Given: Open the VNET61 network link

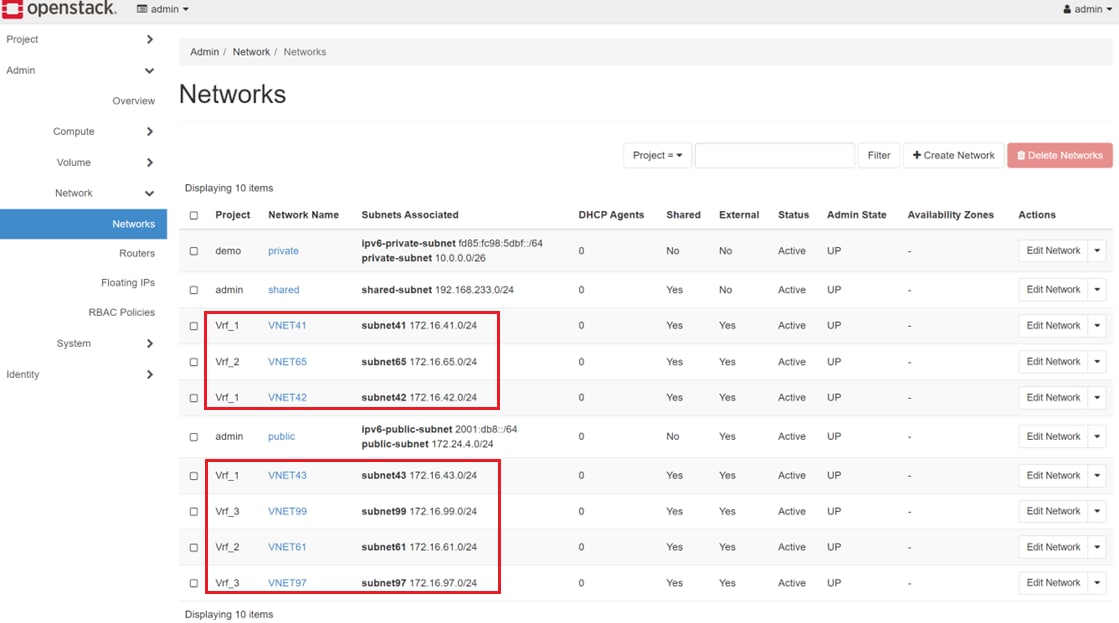Looking at the screenshot, I should pos(287,547).
